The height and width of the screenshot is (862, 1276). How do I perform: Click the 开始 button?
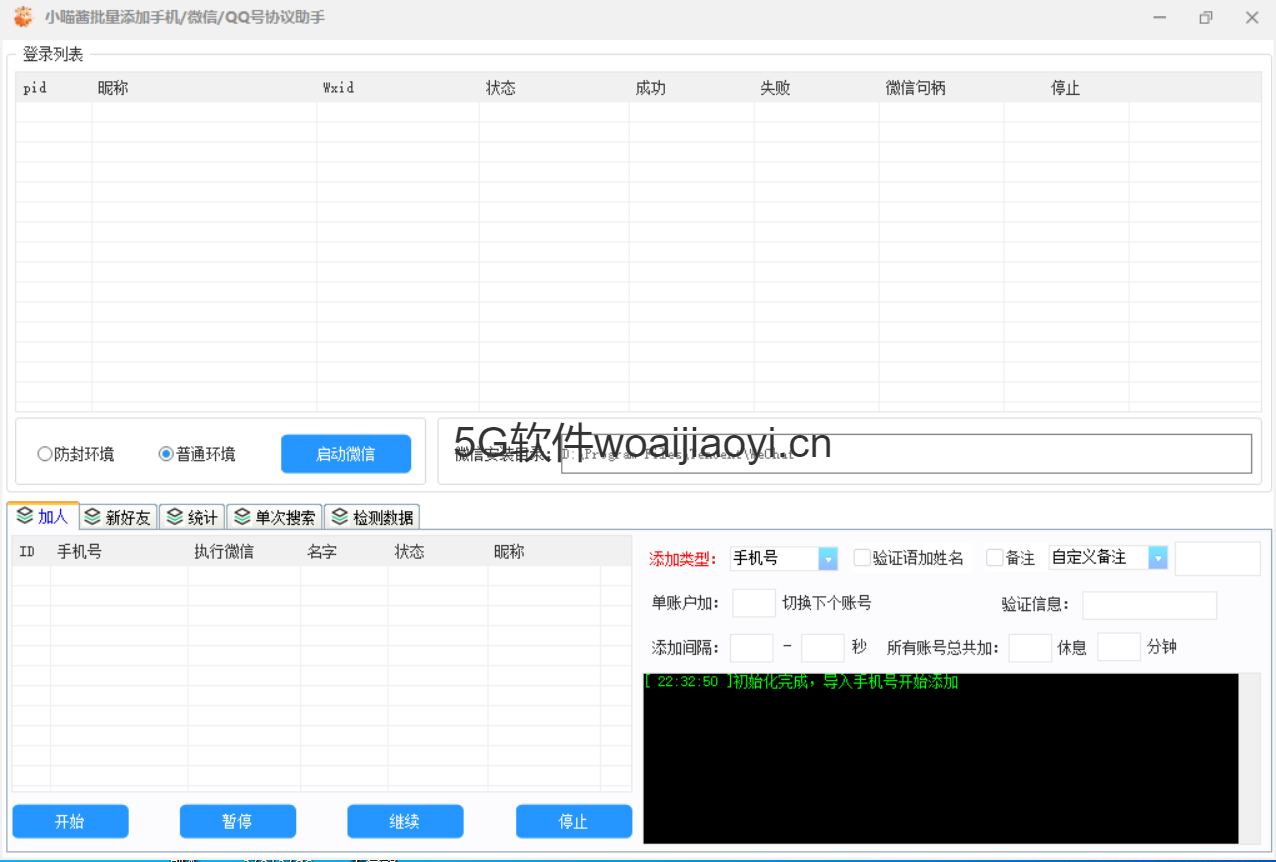click(70, 822)
